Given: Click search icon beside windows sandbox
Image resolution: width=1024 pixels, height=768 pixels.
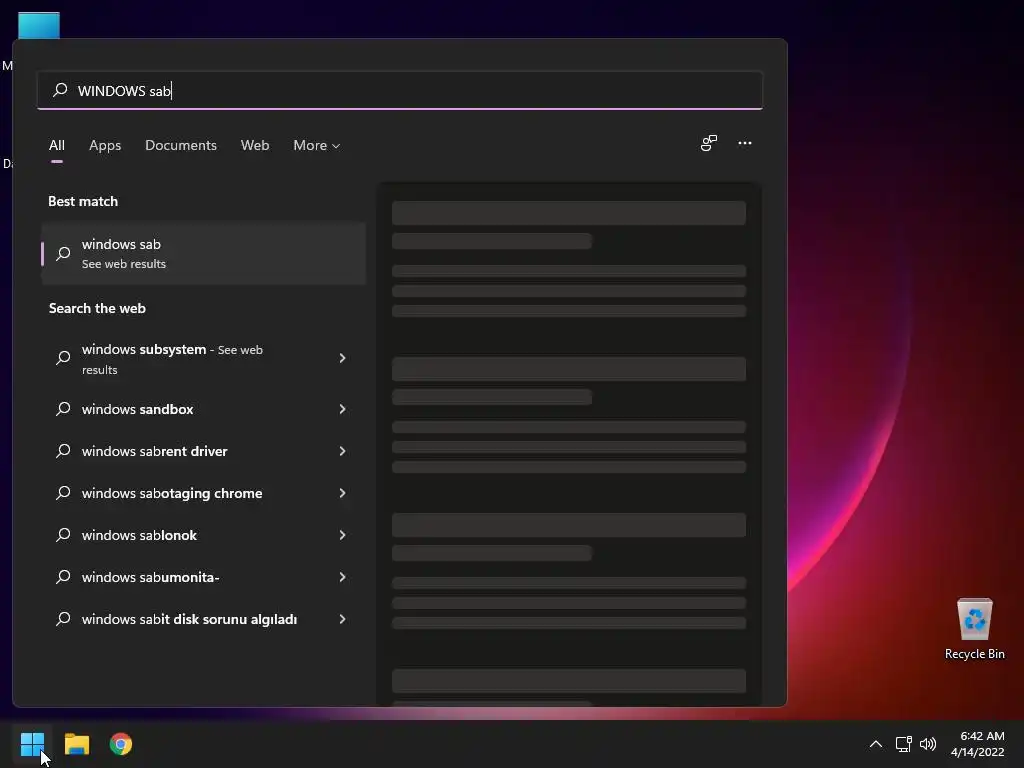Looking at the screenshot, I should point(63,409).
